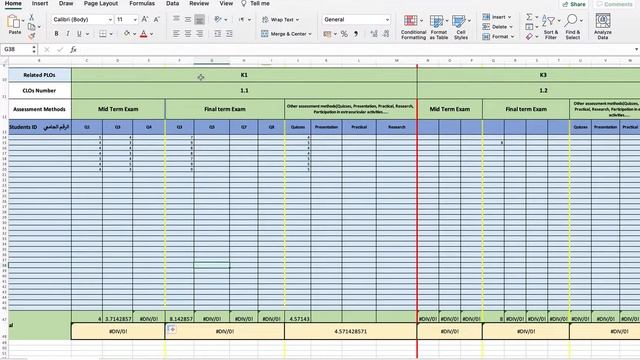This screenshot has width=640, height=360.
Task: Toggle bottom vertical alignment
Action: click(200, 19)
